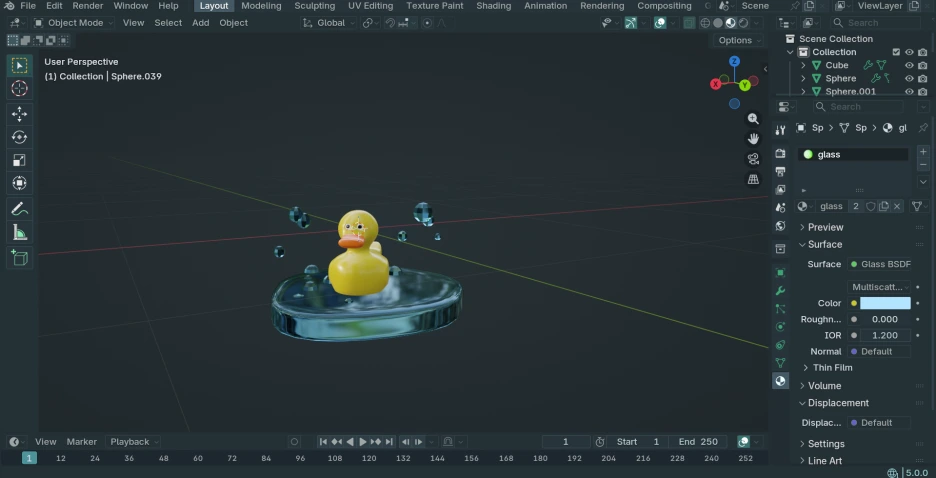Toggle proportional editing in header
Screen dimensions: 936x478
[427, 23]
